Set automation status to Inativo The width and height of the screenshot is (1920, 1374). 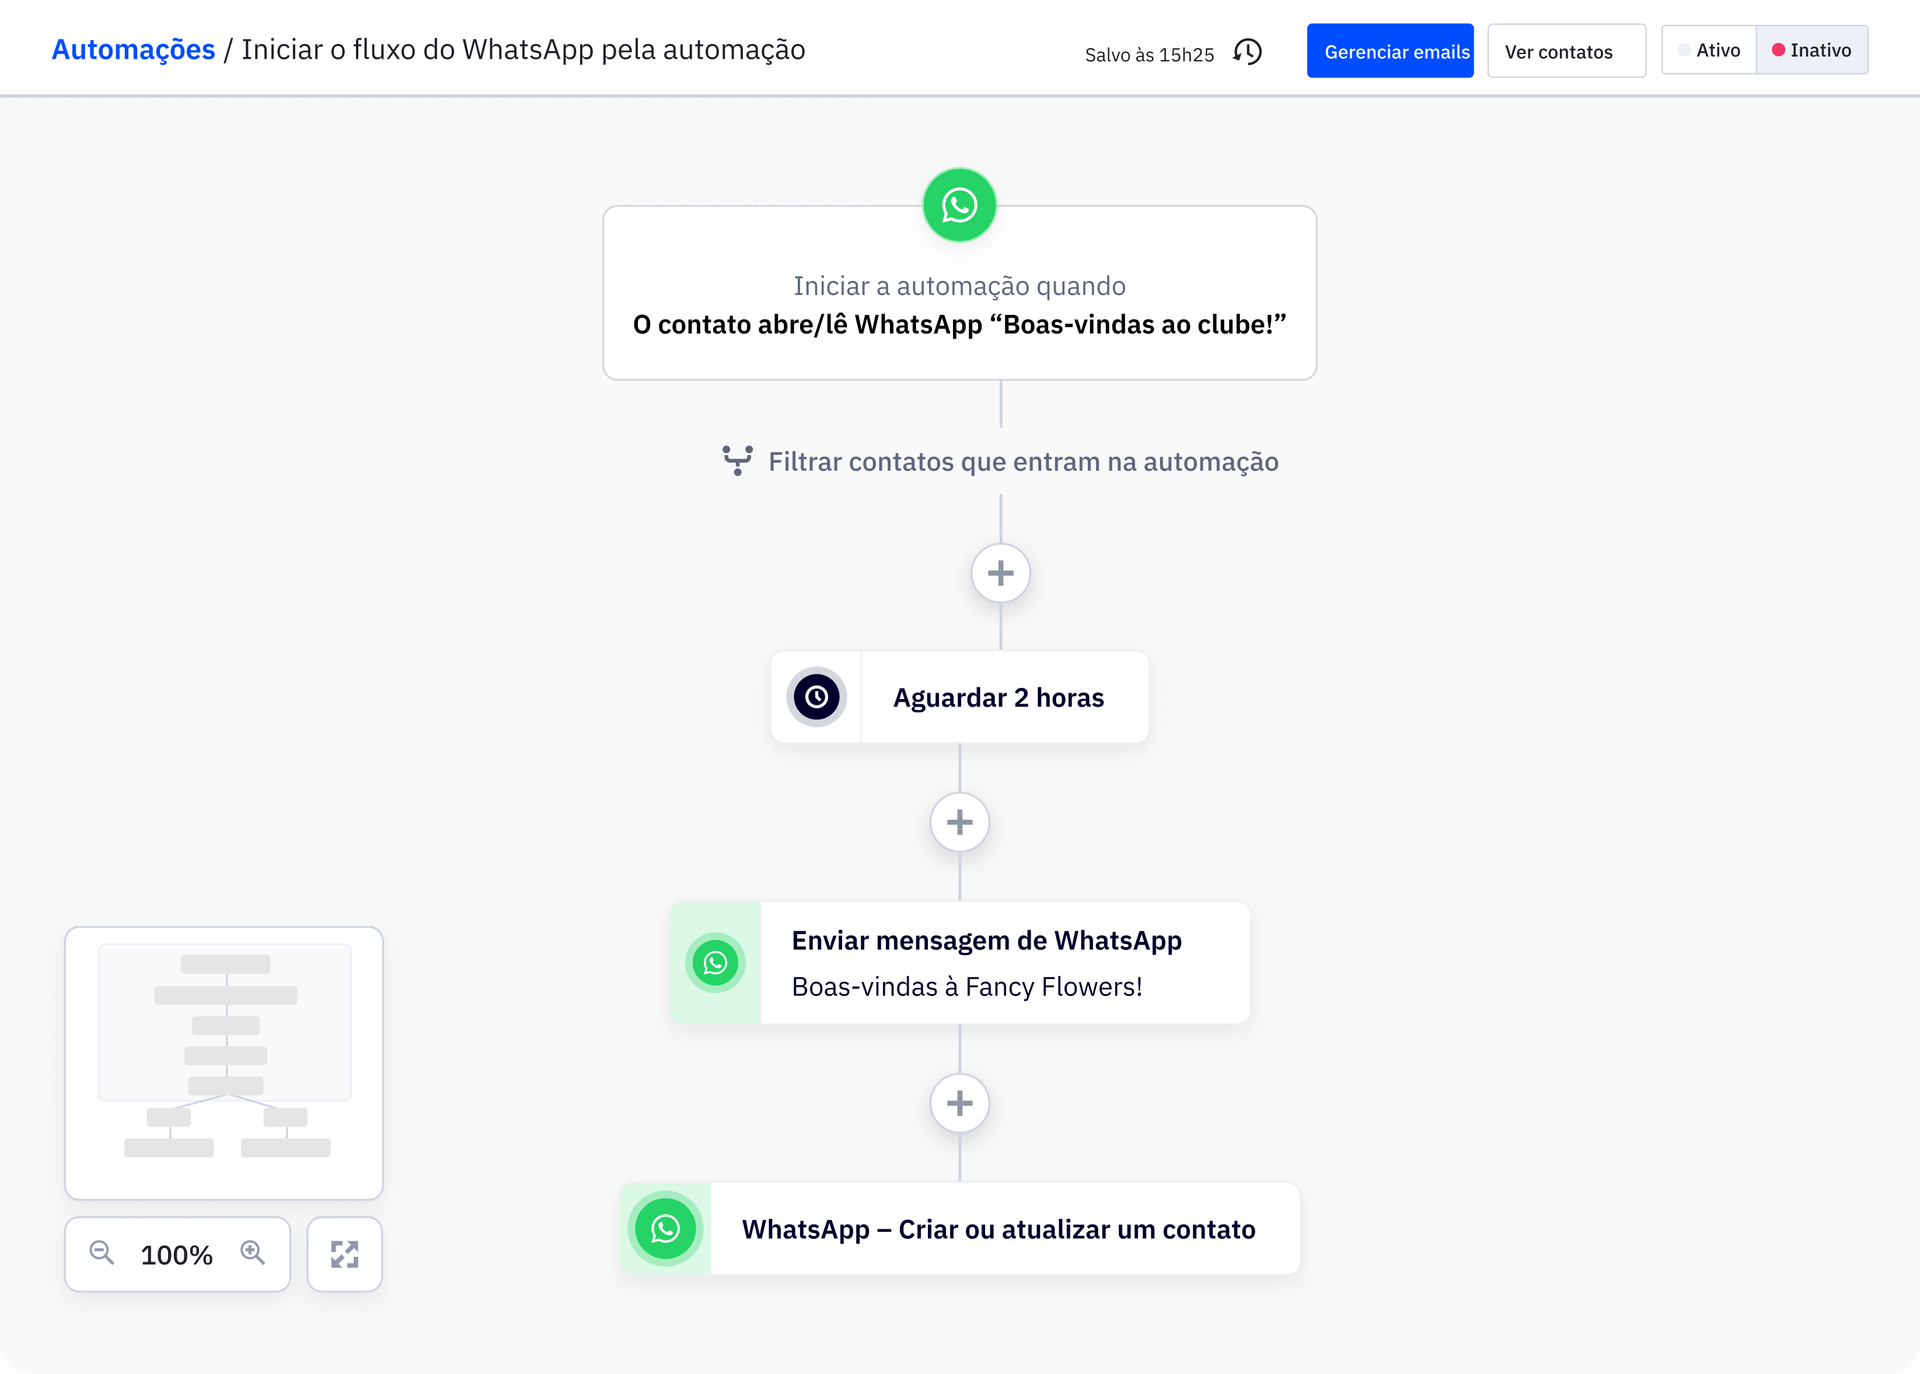pyautogui.click(x=1811, y=50)
